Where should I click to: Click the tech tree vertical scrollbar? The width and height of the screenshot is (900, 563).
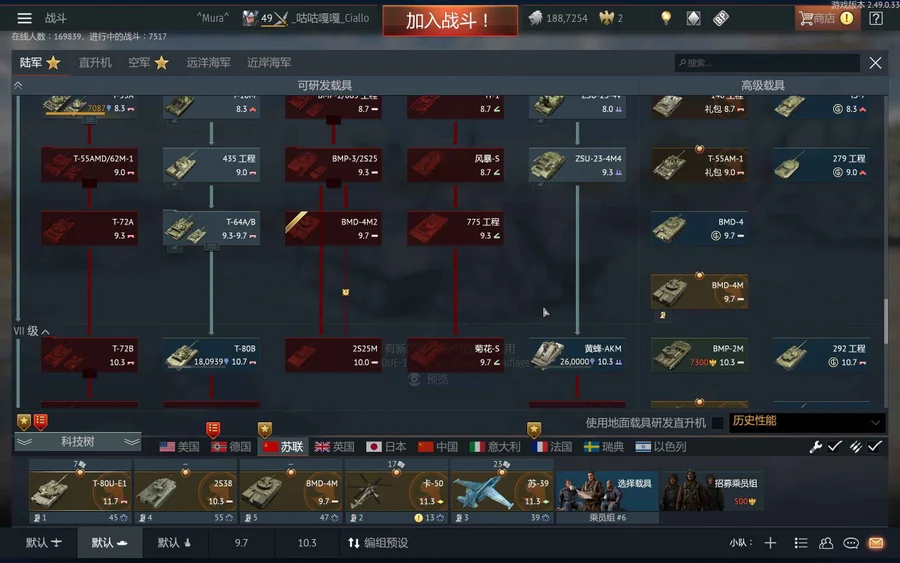[887, 321]
